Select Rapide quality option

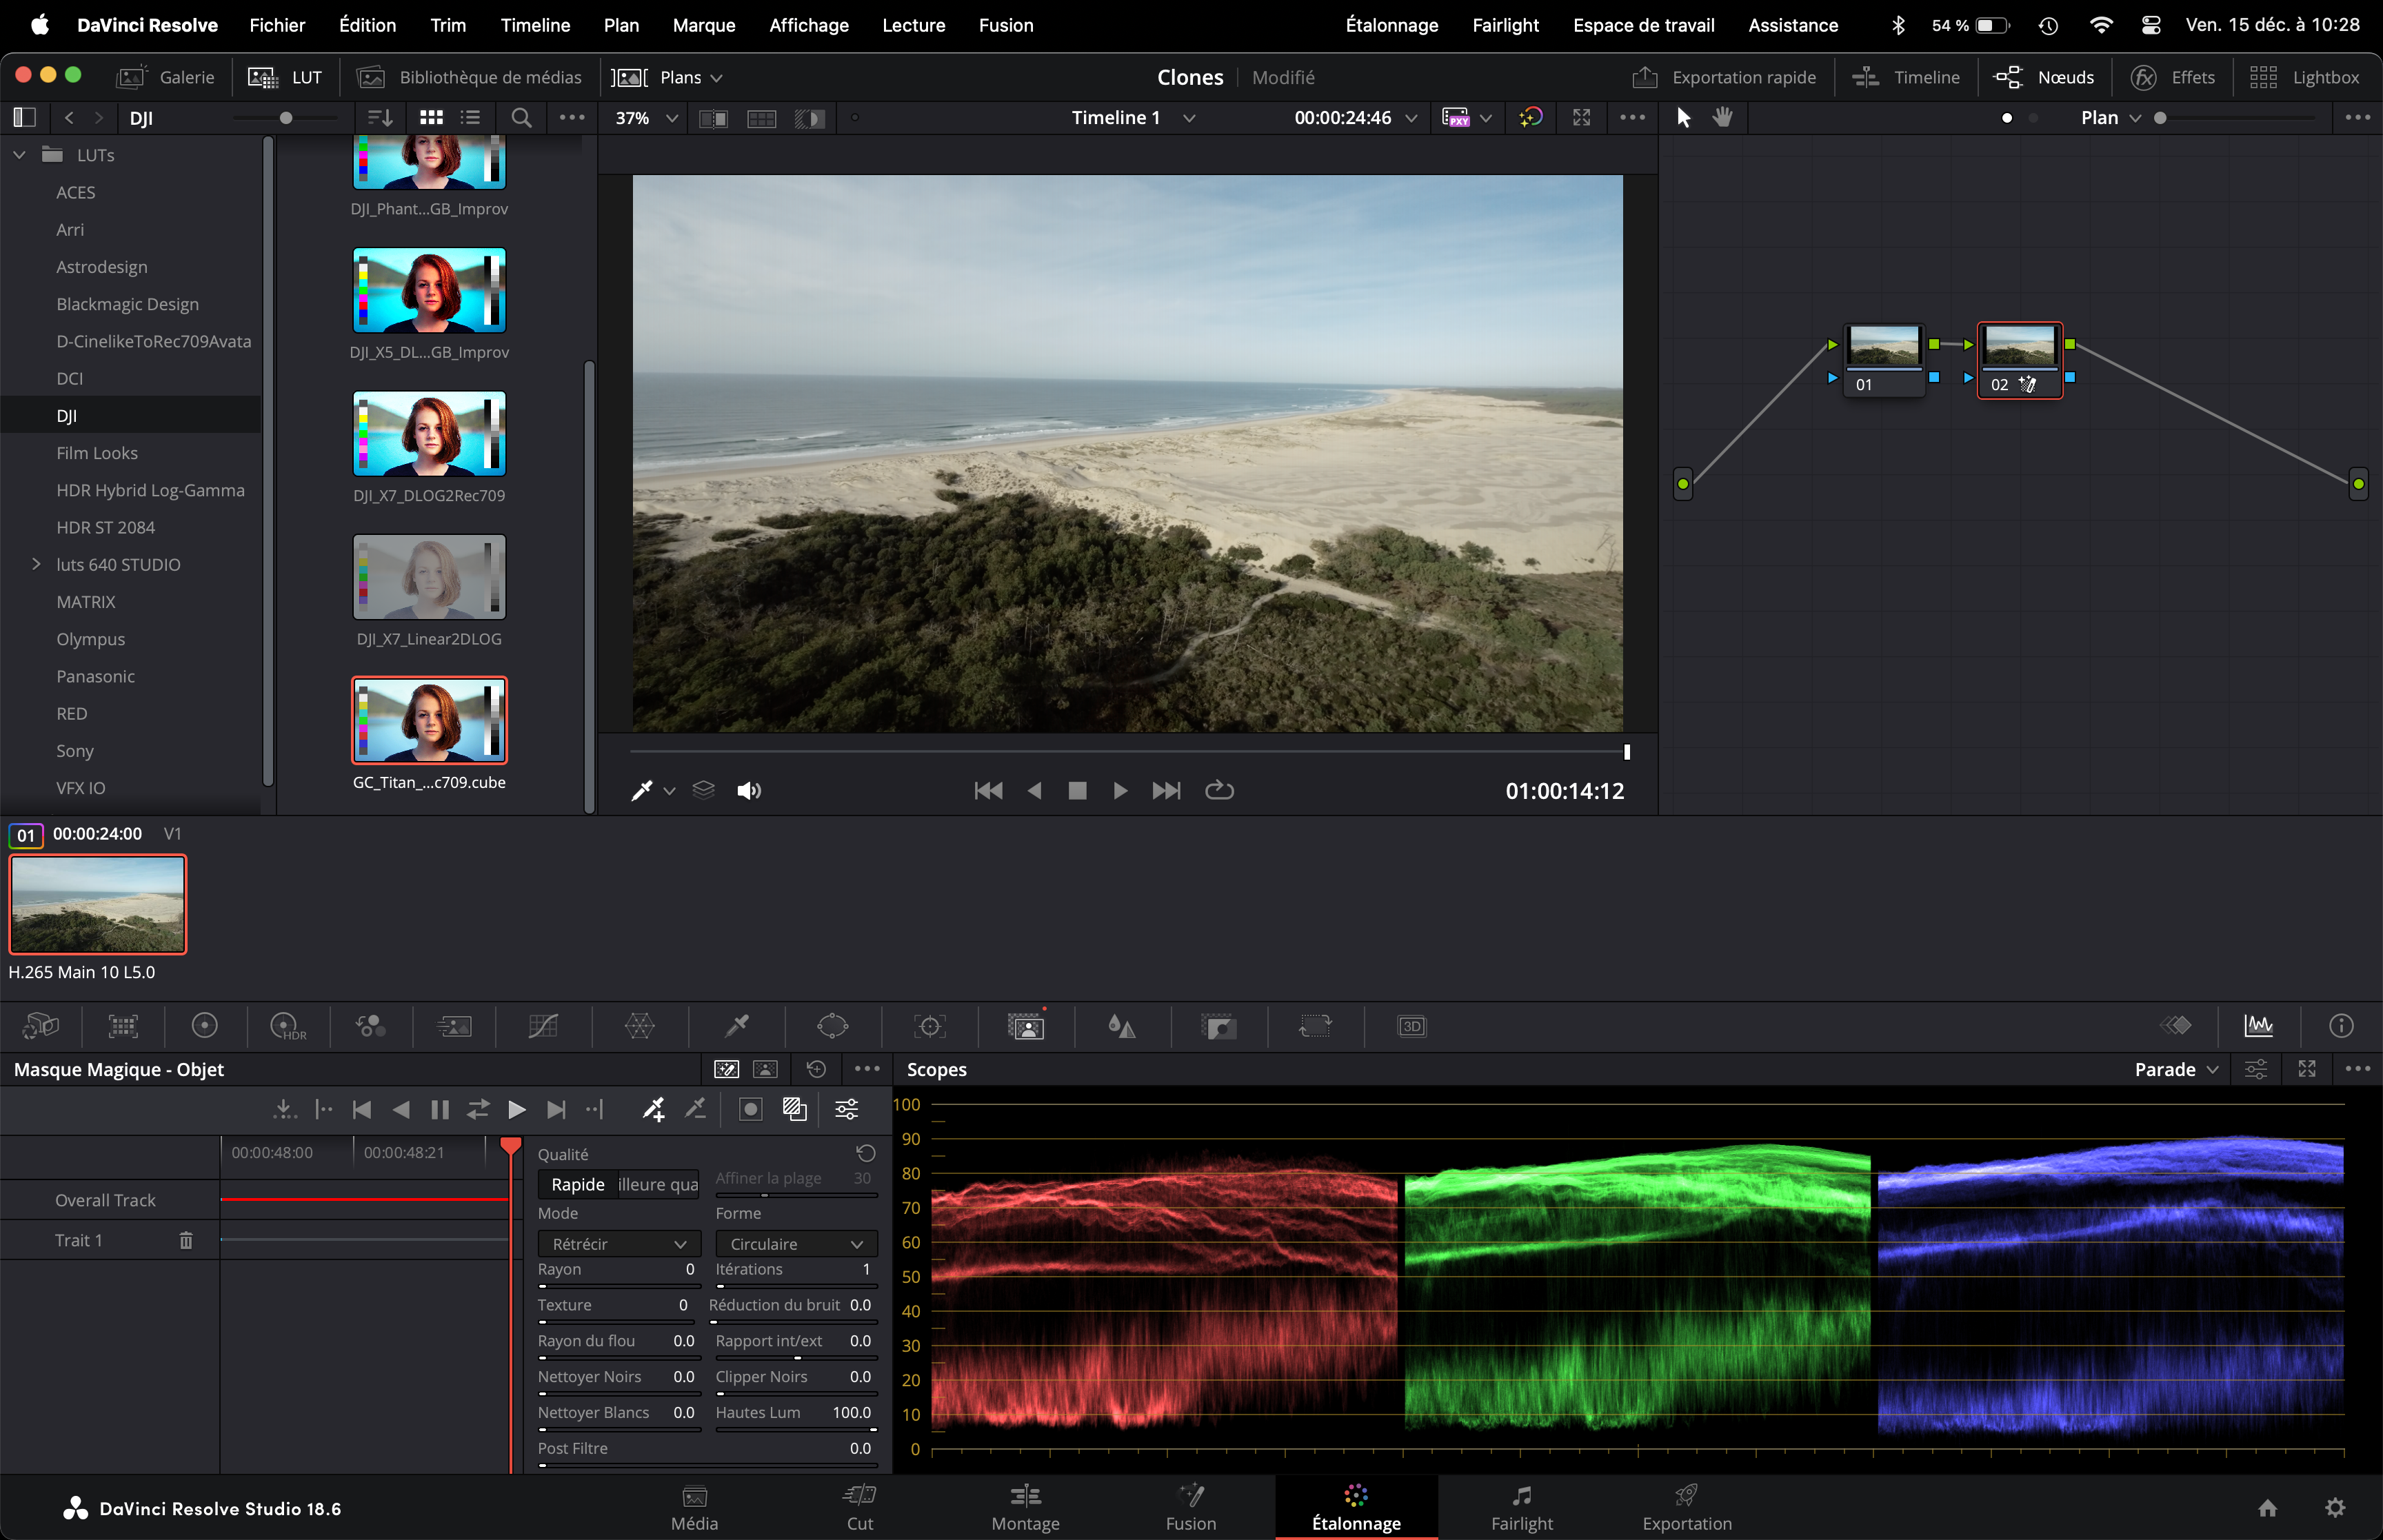pos(577,1184)
